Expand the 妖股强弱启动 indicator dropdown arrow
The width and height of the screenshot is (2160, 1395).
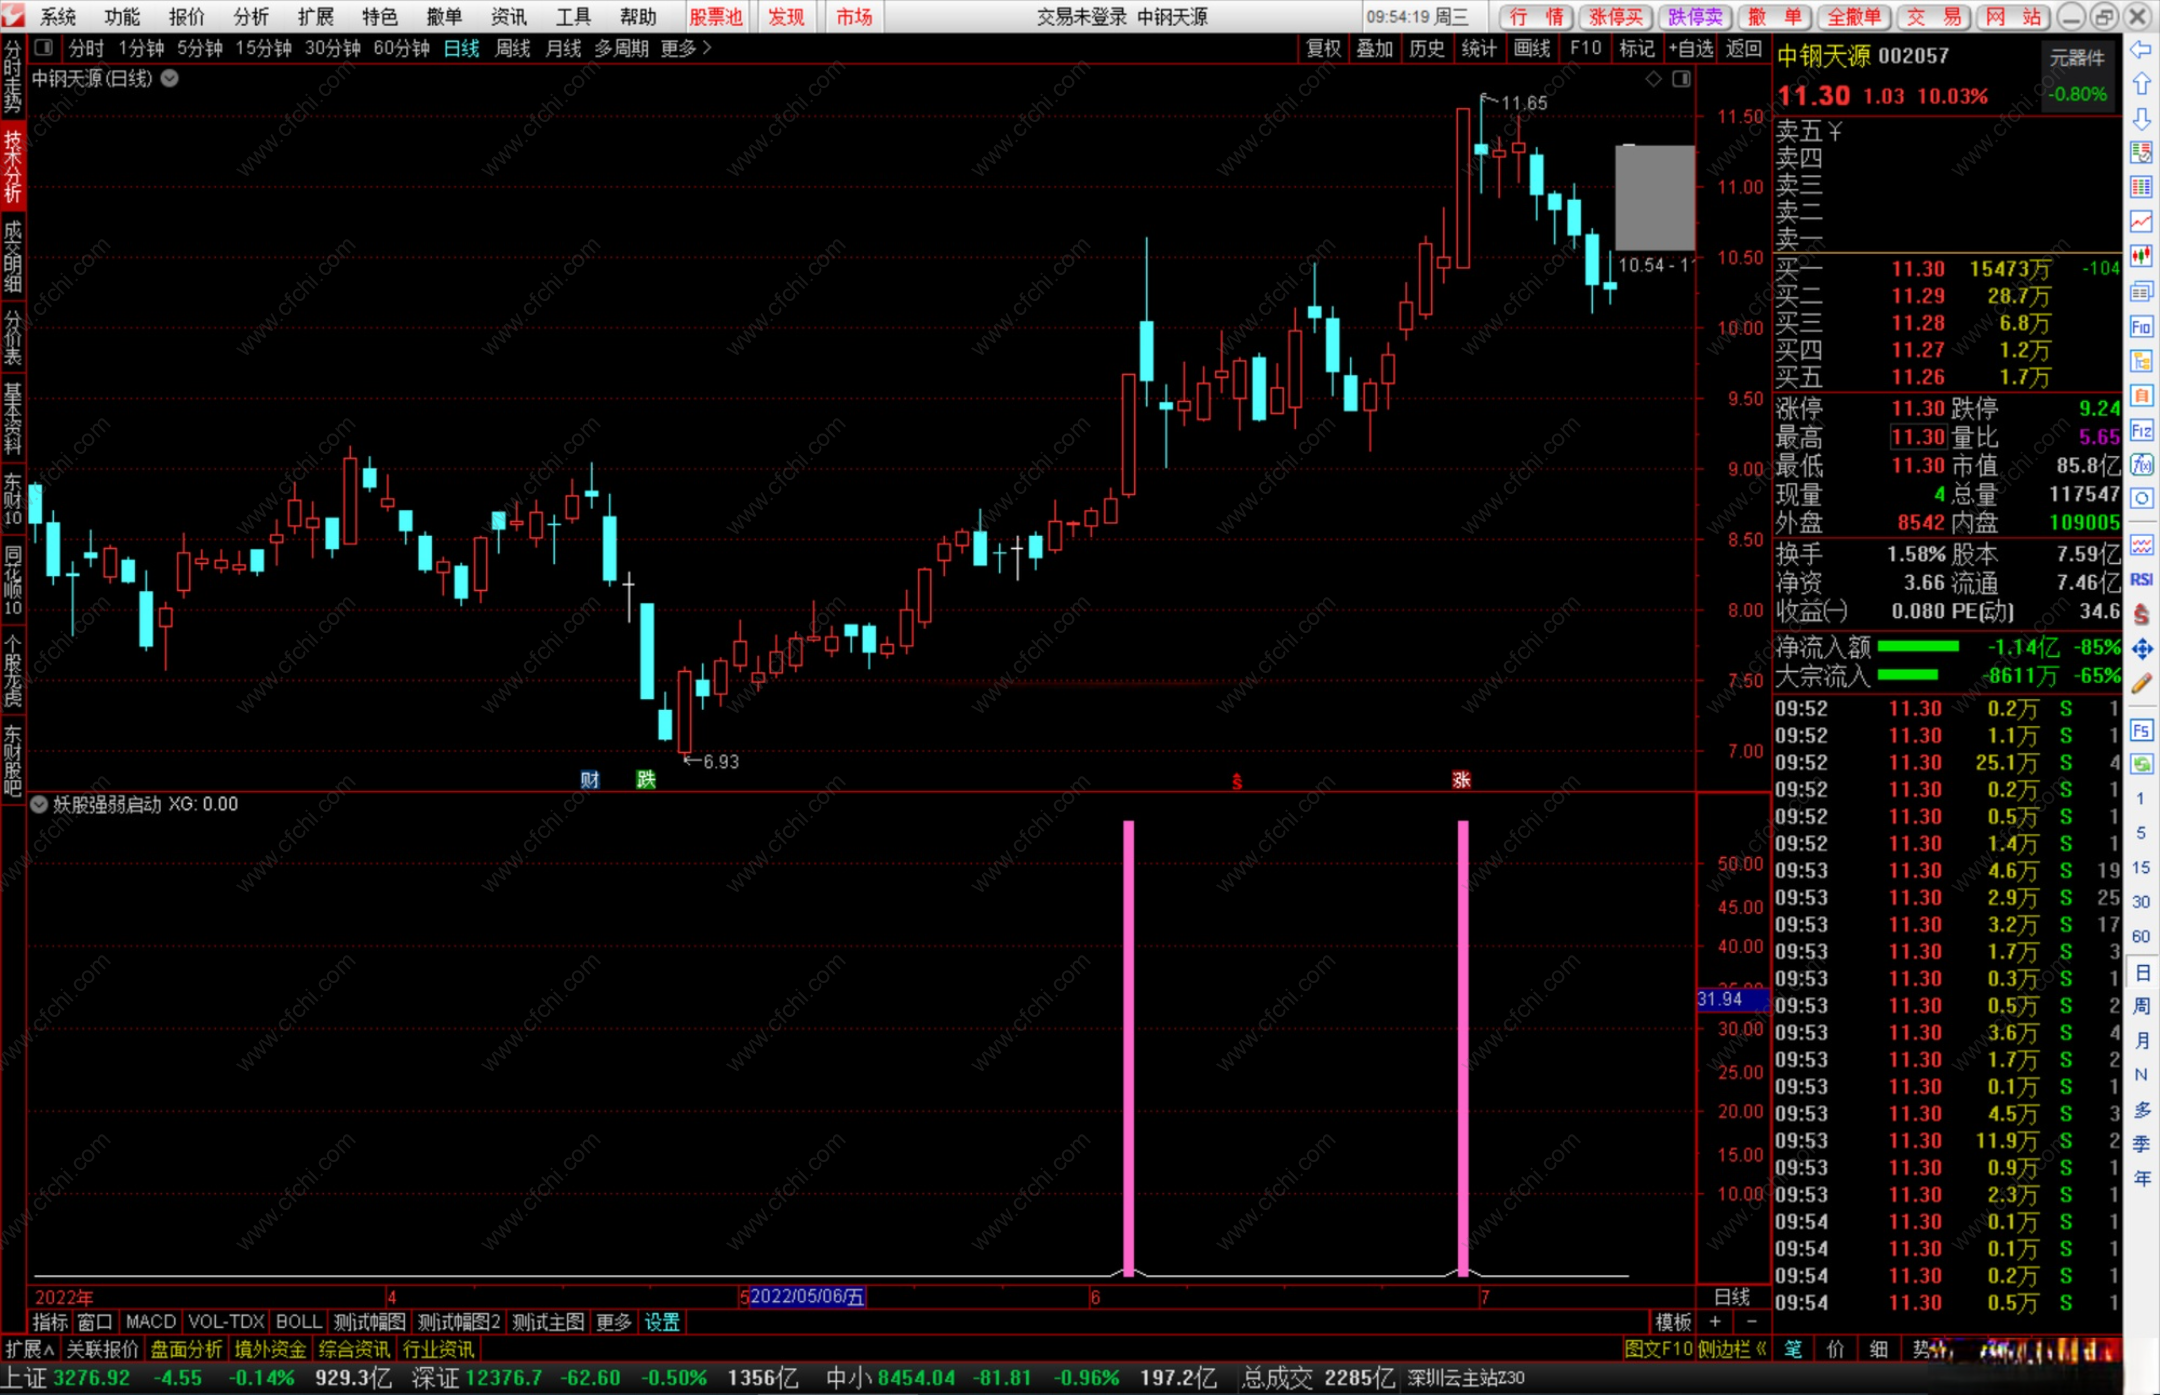(x=39, y=804)
